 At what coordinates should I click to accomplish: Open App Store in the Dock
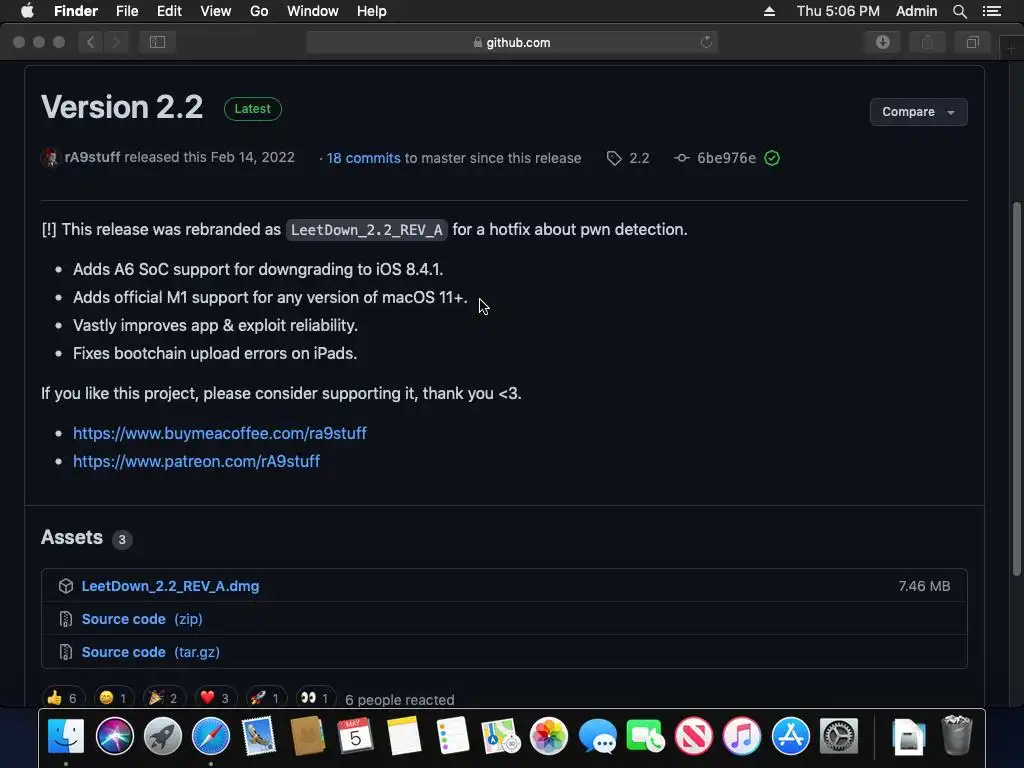790,736
